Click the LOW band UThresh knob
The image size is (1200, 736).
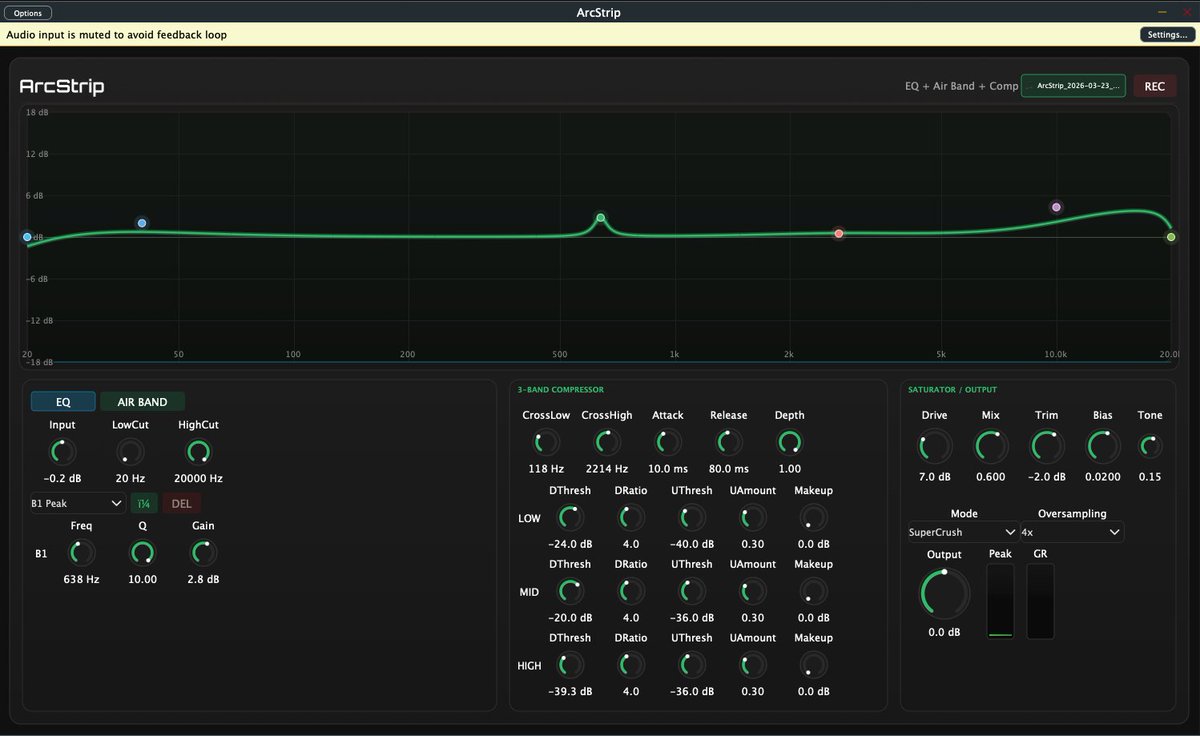(x=692, y=517)
